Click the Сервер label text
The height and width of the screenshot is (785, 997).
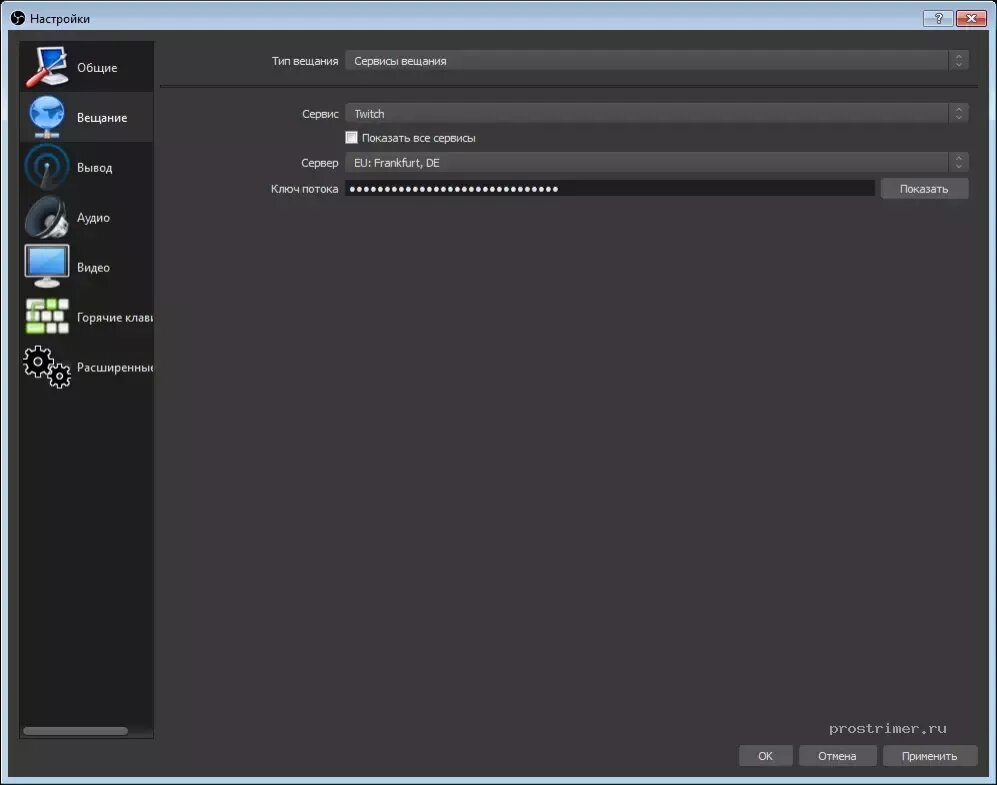[320, 163]
